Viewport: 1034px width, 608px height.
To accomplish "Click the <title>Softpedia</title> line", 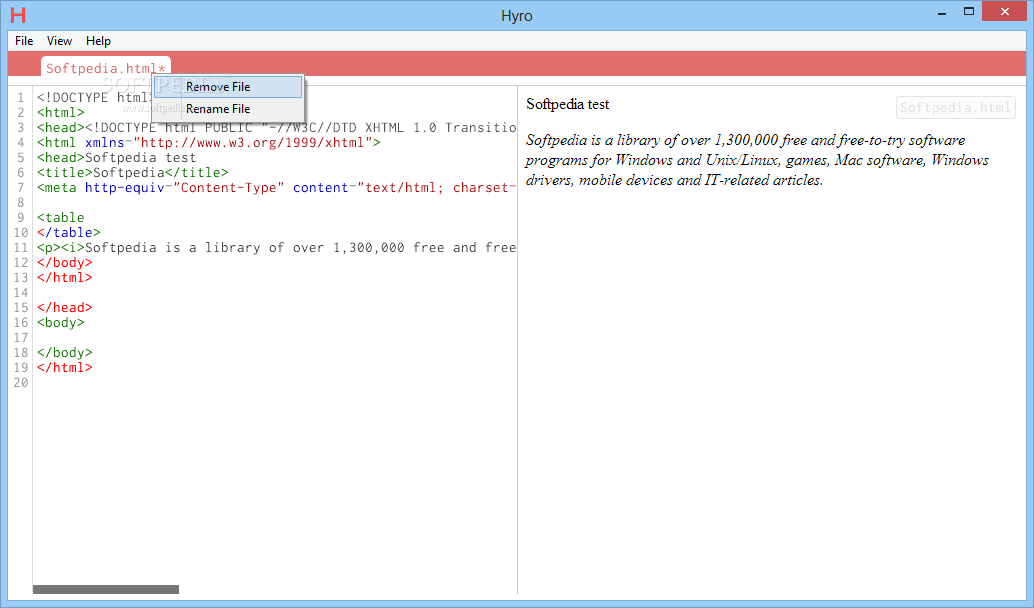I will [x=133, y=173].
